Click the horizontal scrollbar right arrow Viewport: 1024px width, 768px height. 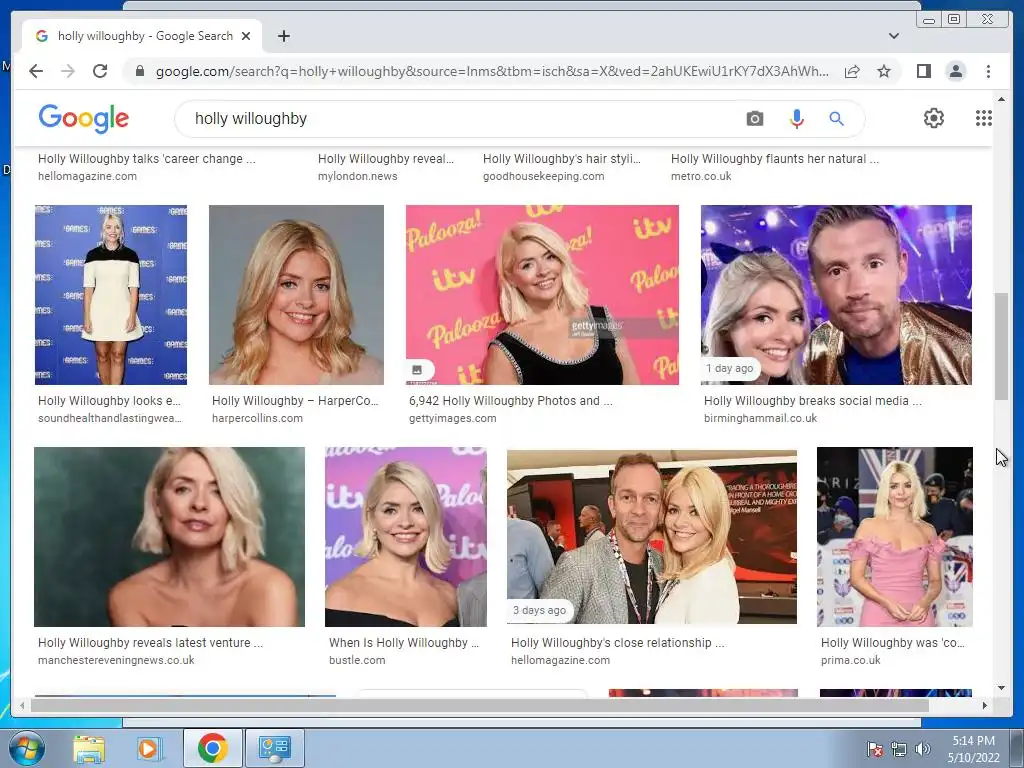click(985, 705)
